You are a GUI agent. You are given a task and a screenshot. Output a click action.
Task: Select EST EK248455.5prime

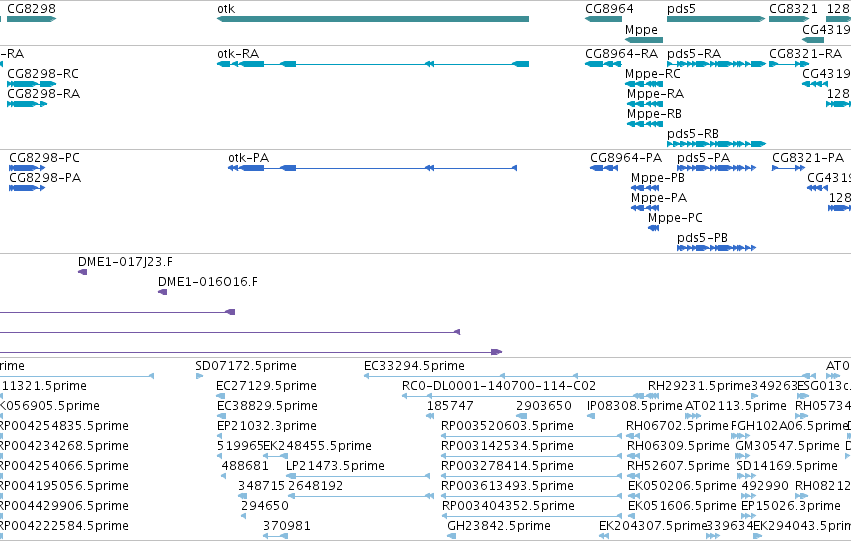coord(275,456)
